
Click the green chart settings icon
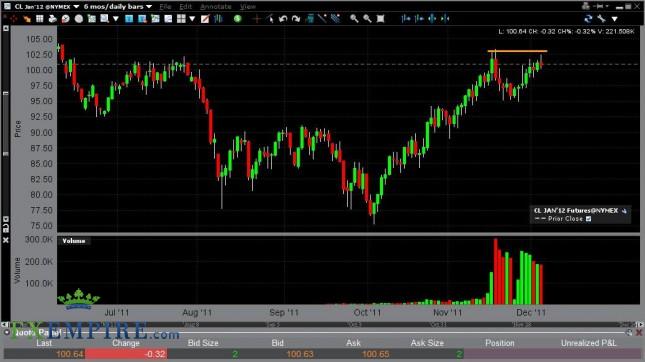tap(92, 19)
